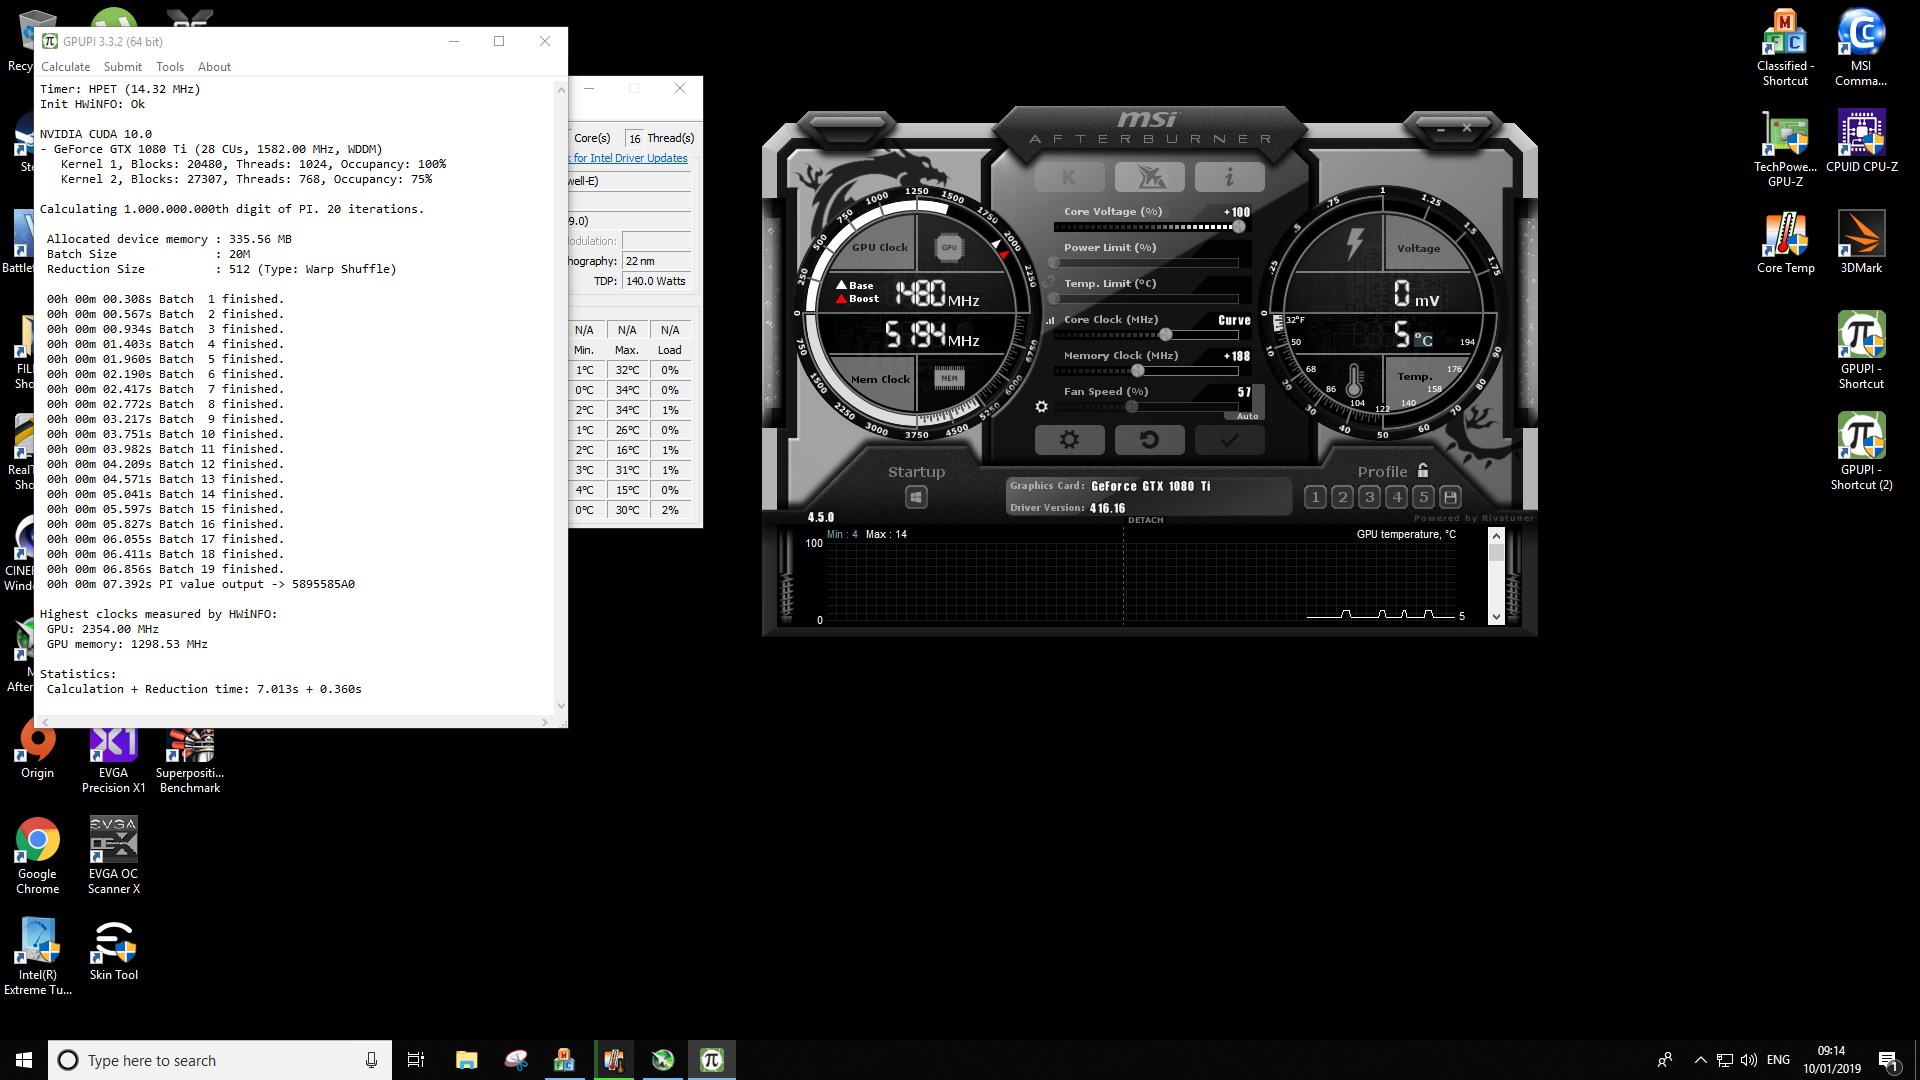Open GPUPI About menu
The height and width of the screenshot is (1080, 1920).
(x=214, y=67)
